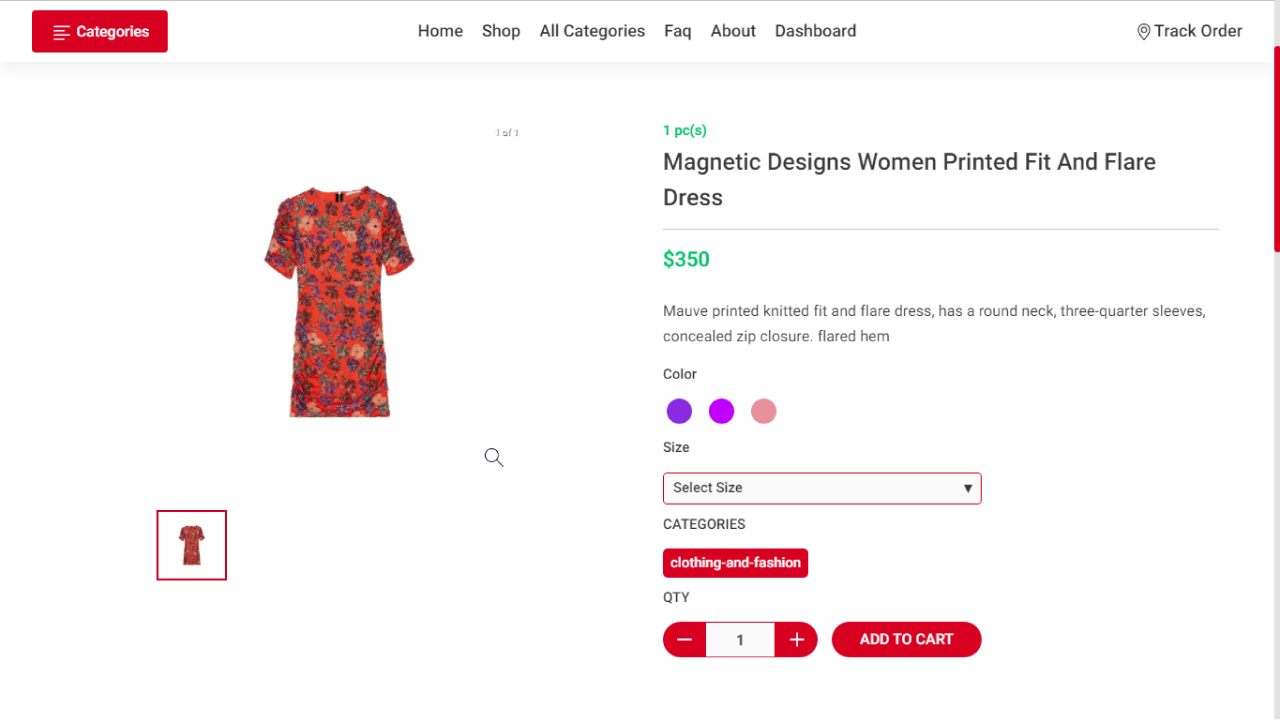Open the Select Size dropdown
The width and height of the screenshot is (1280, 720).
click(x=821, y=488)
